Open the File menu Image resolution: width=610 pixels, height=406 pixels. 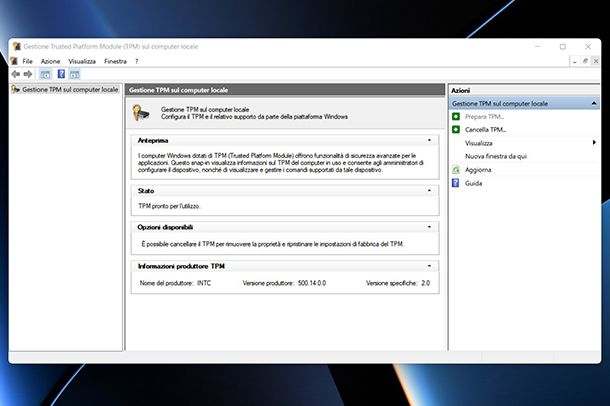click(x=27, y=61)
